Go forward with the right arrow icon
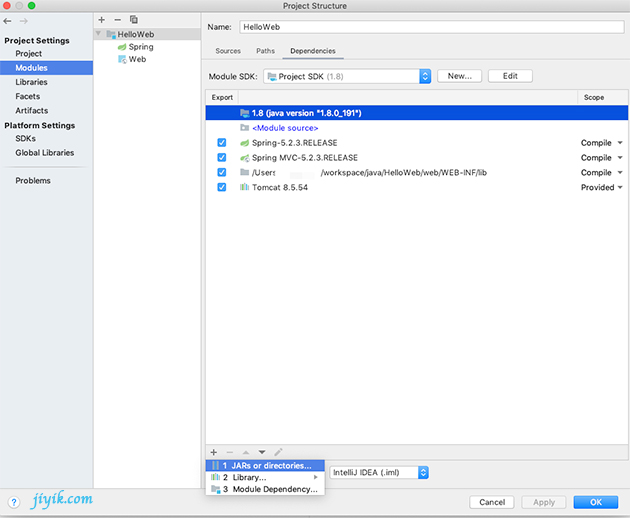This screenshot has height=518, width=630. click(24, 21)
